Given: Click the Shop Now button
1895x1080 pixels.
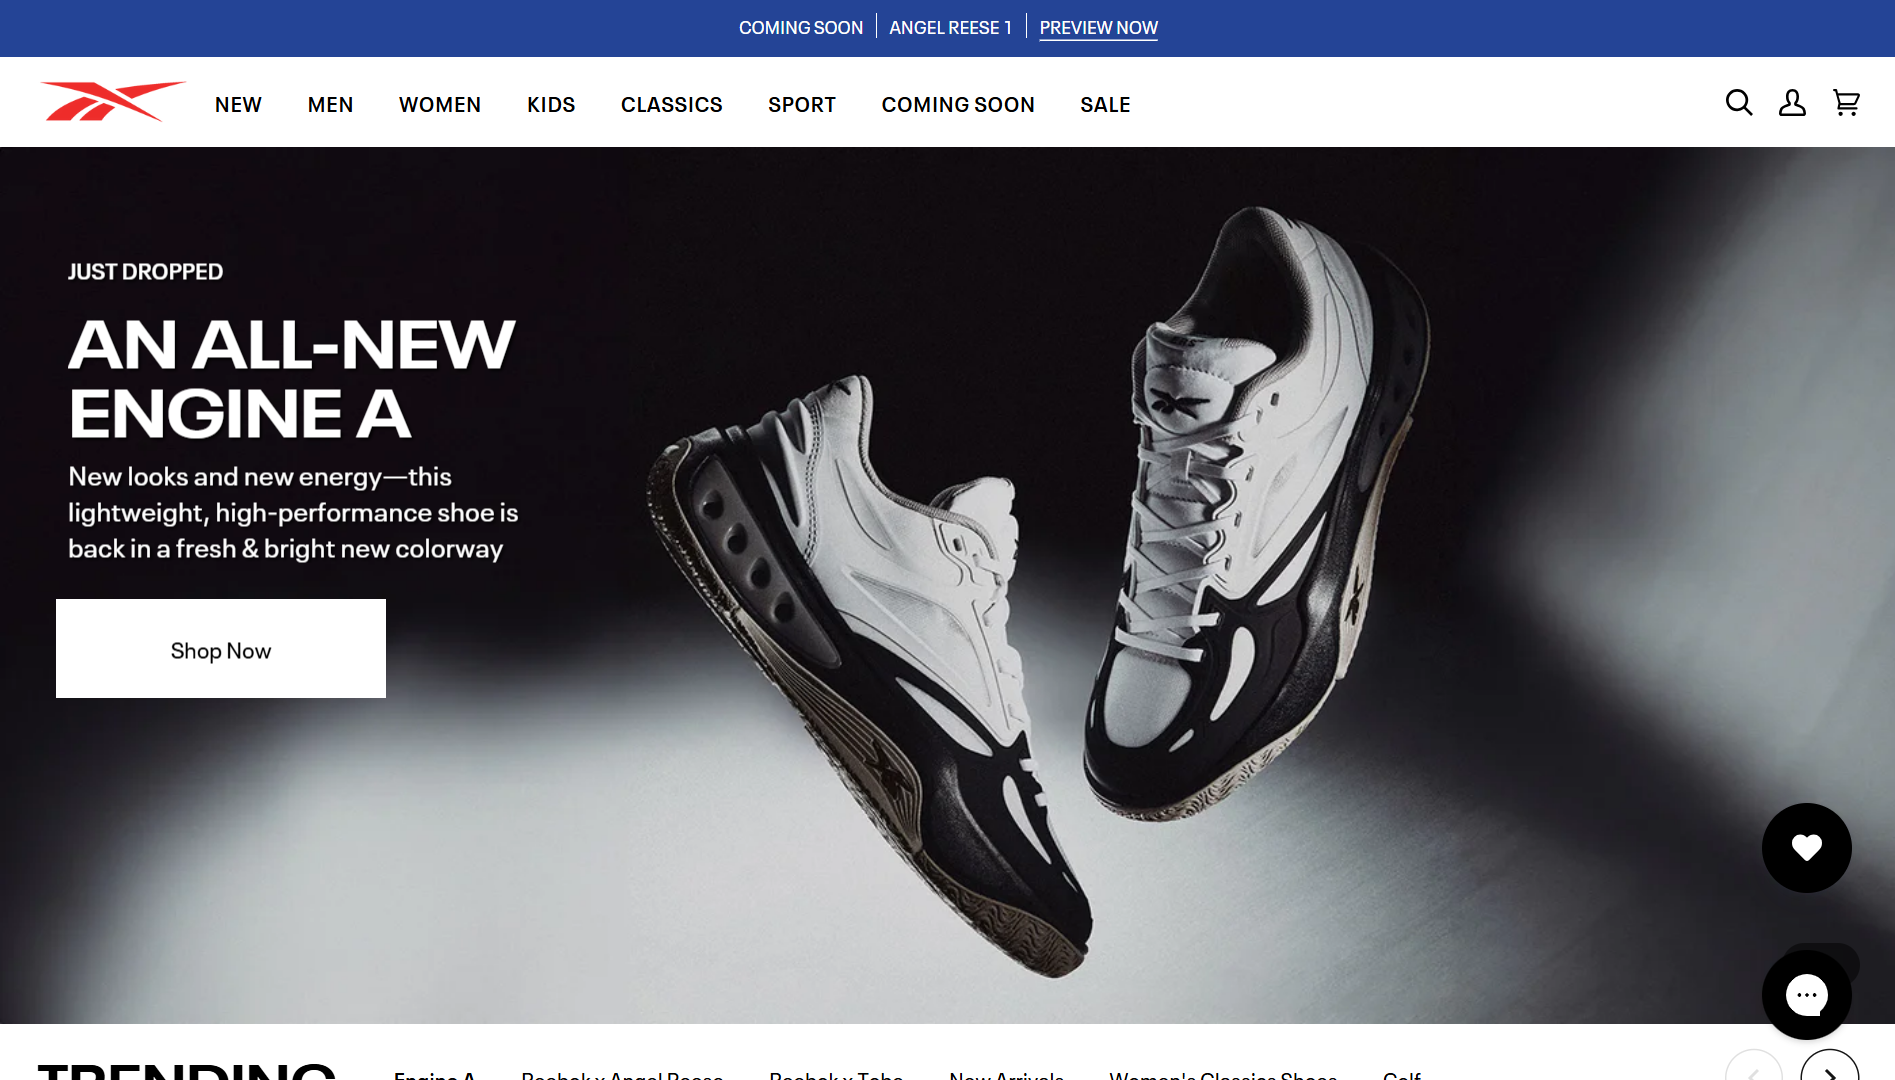Looking at the screenshot, I should 221,649.
